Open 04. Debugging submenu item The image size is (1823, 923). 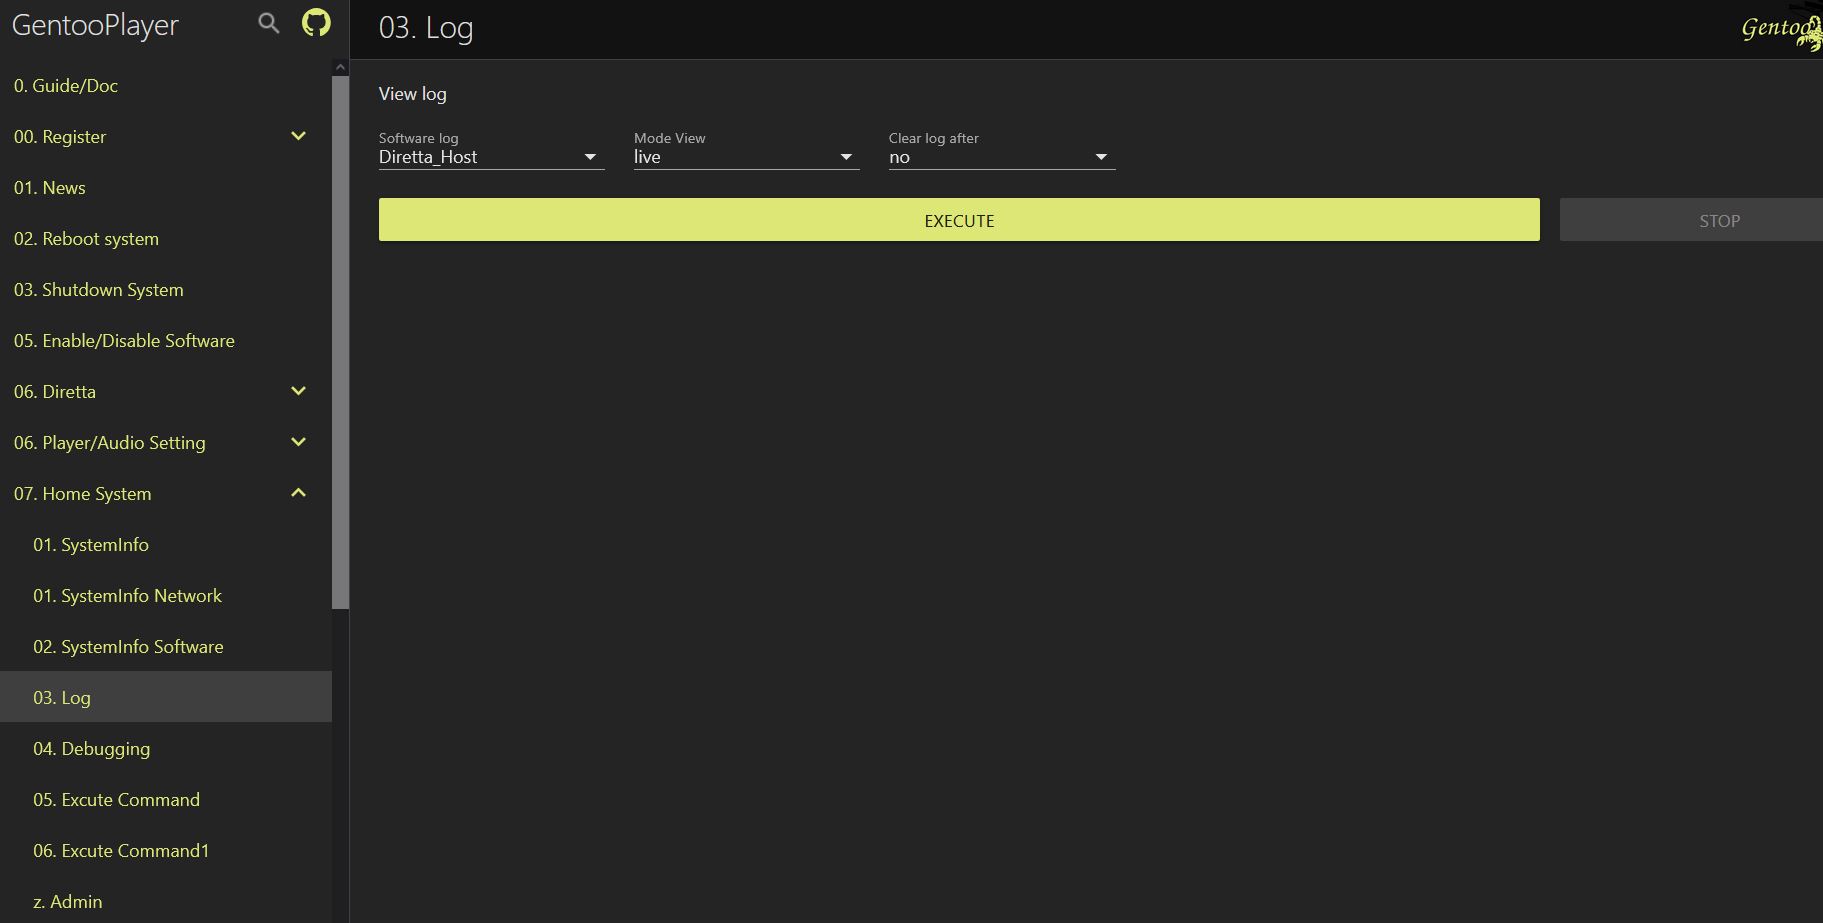pos(166,749)
